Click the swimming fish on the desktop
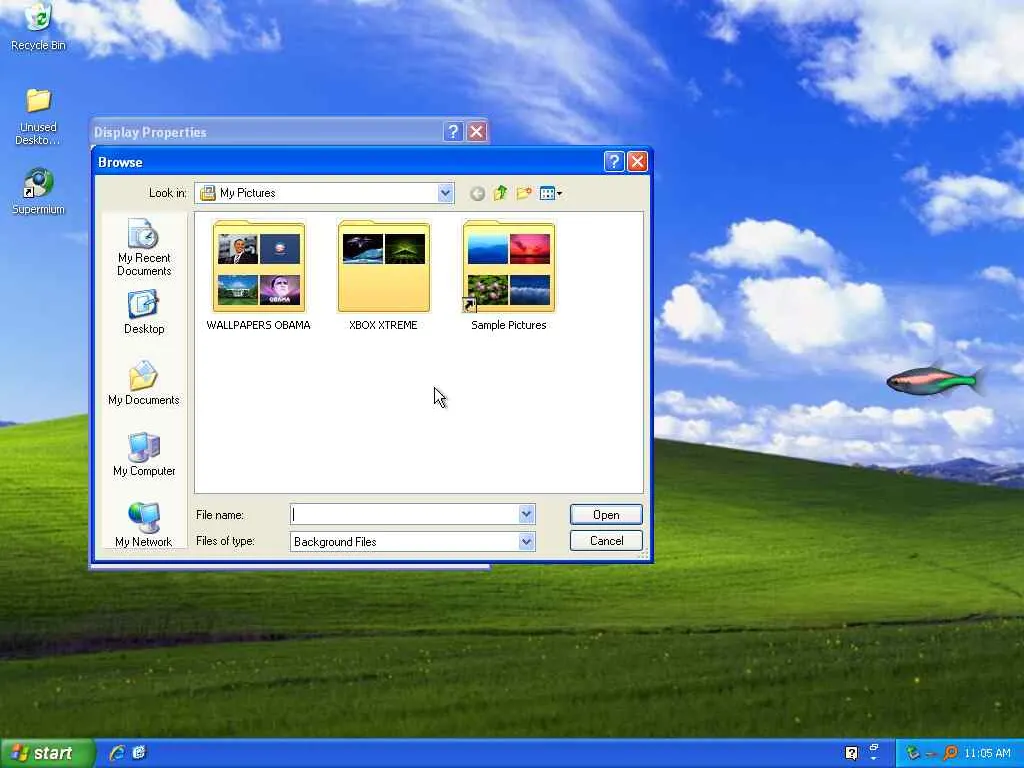 (935, 380)
